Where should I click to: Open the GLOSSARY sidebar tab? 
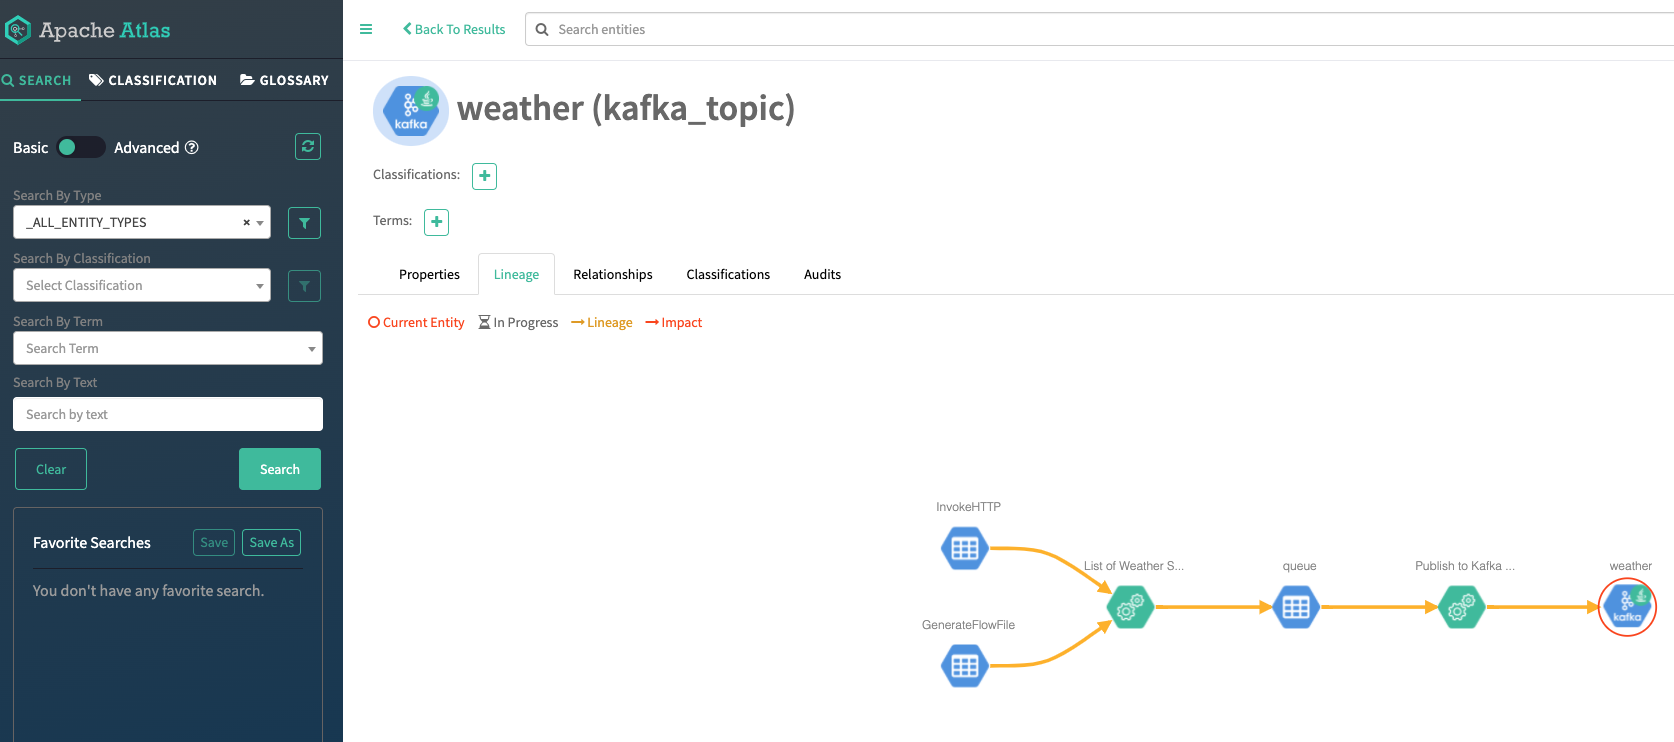[284, 80]
